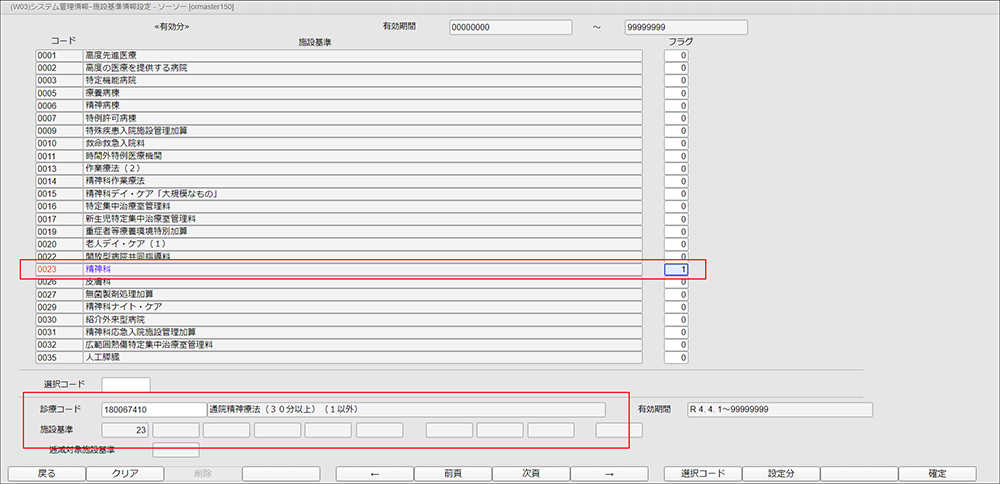This screenshot has width=1000, height=484.
Task: Click the flag field for 0001 高度先進医療
Action: coord(676,55)
